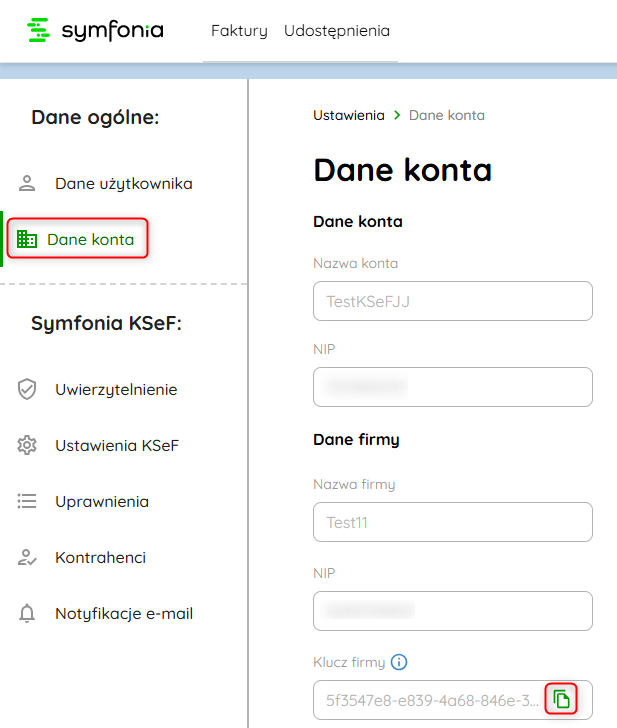Click the Symfonia logo
The image size is (617, 728).
tap(95, 31)
